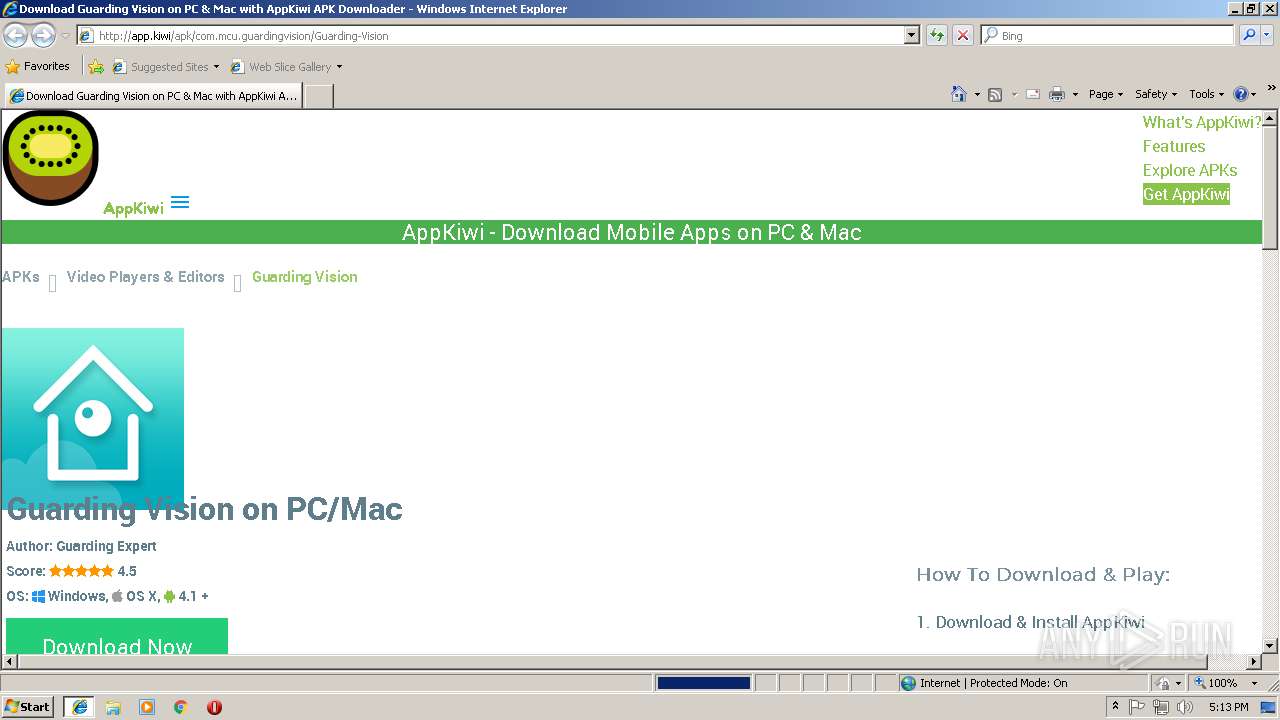
Task: Click the Add to Favorites Bar icon
Action: (x=96, y=67)
